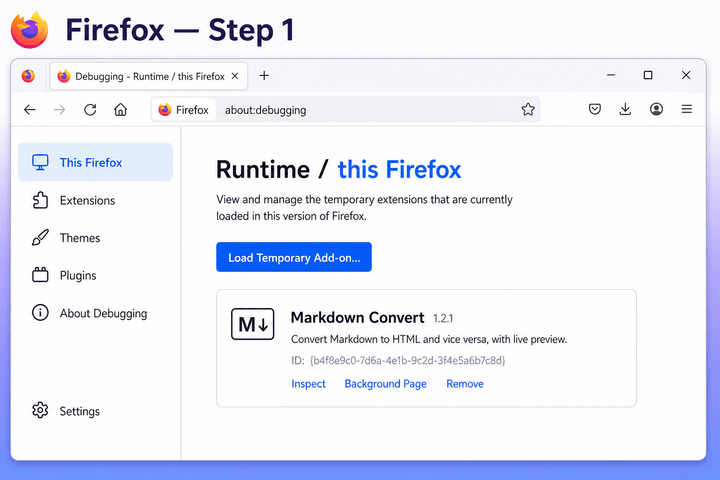Click the Firefox view icon beside the tab
This screenshot has width=720, height=480.
click(x=28, y=76)
